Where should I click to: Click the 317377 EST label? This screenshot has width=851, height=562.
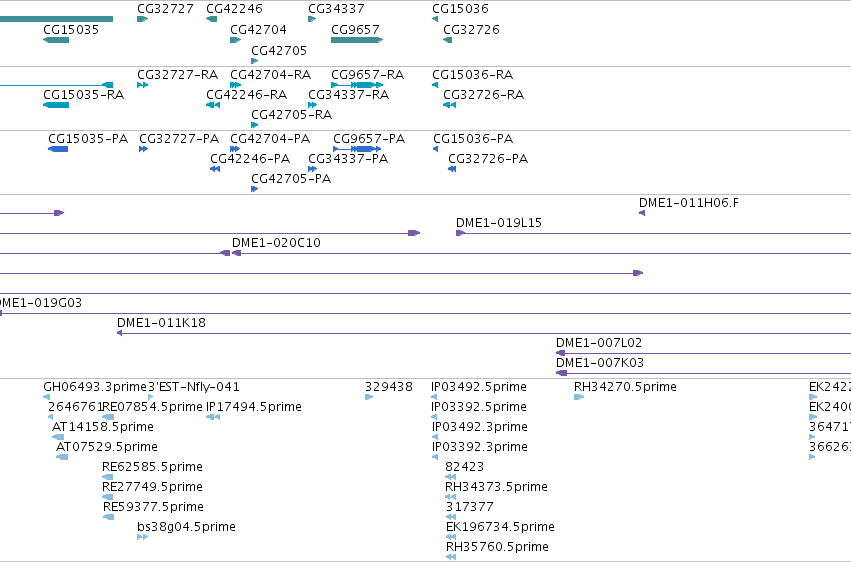[470, 507]
